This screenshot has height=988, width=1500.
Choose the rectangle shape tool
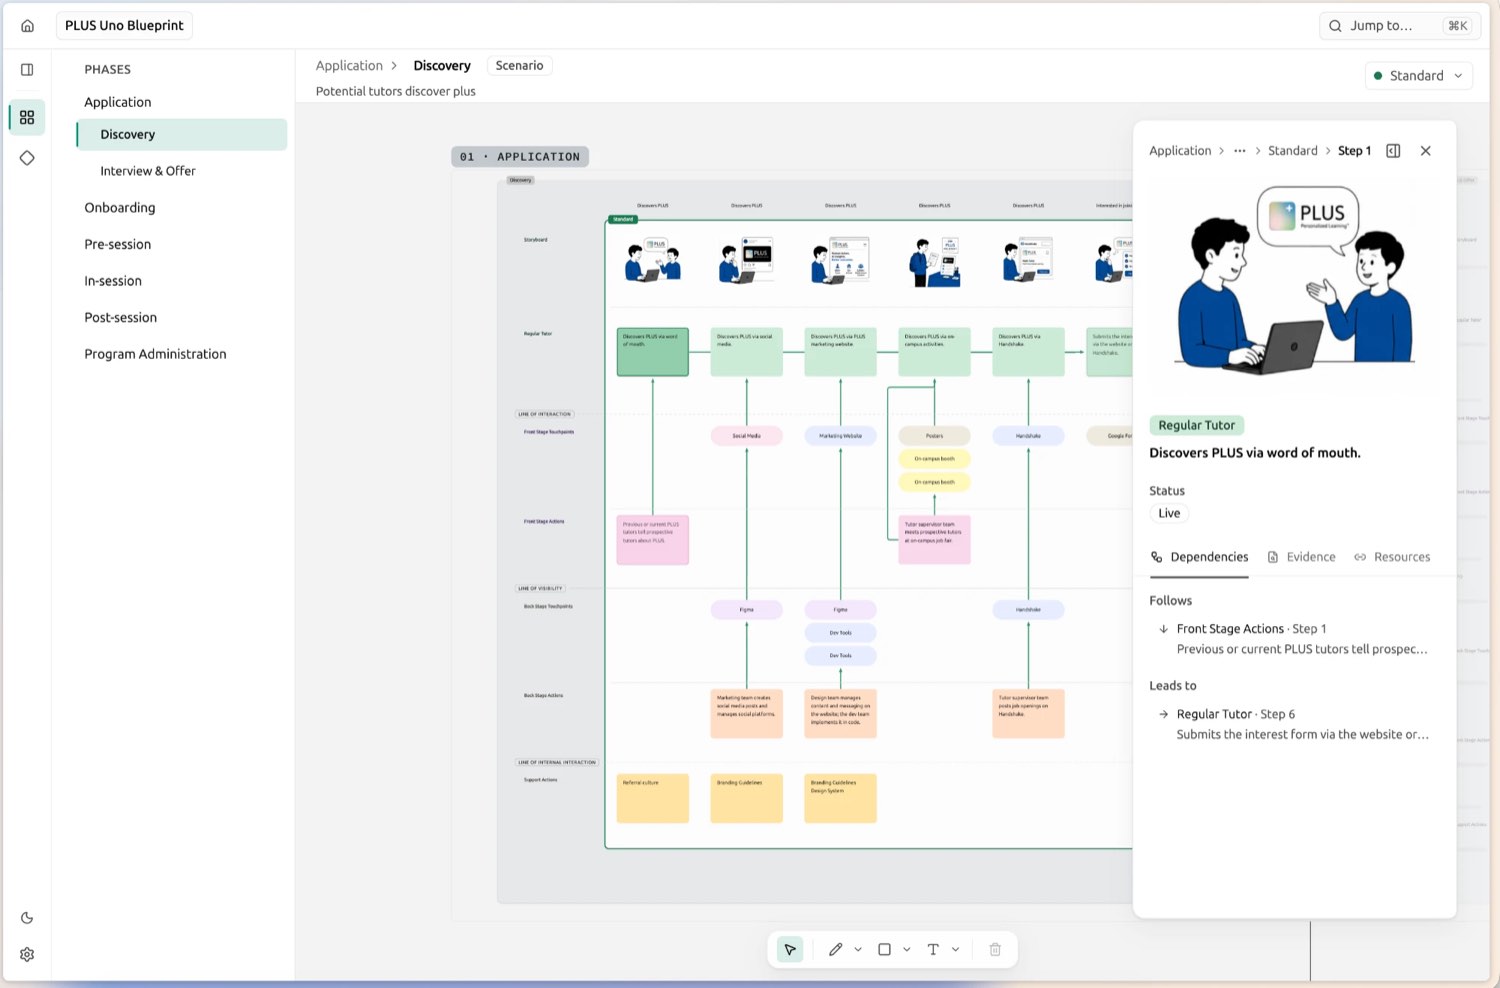click(x=884, y=949)
